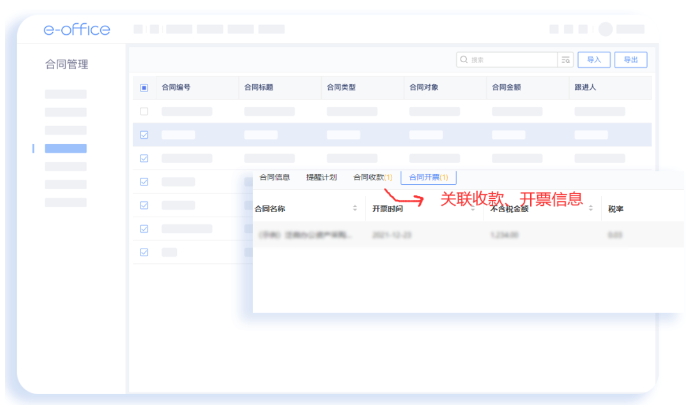The image size is (686, 408).
Task: Click the 导出 button
Action: [x=631, y=60]
